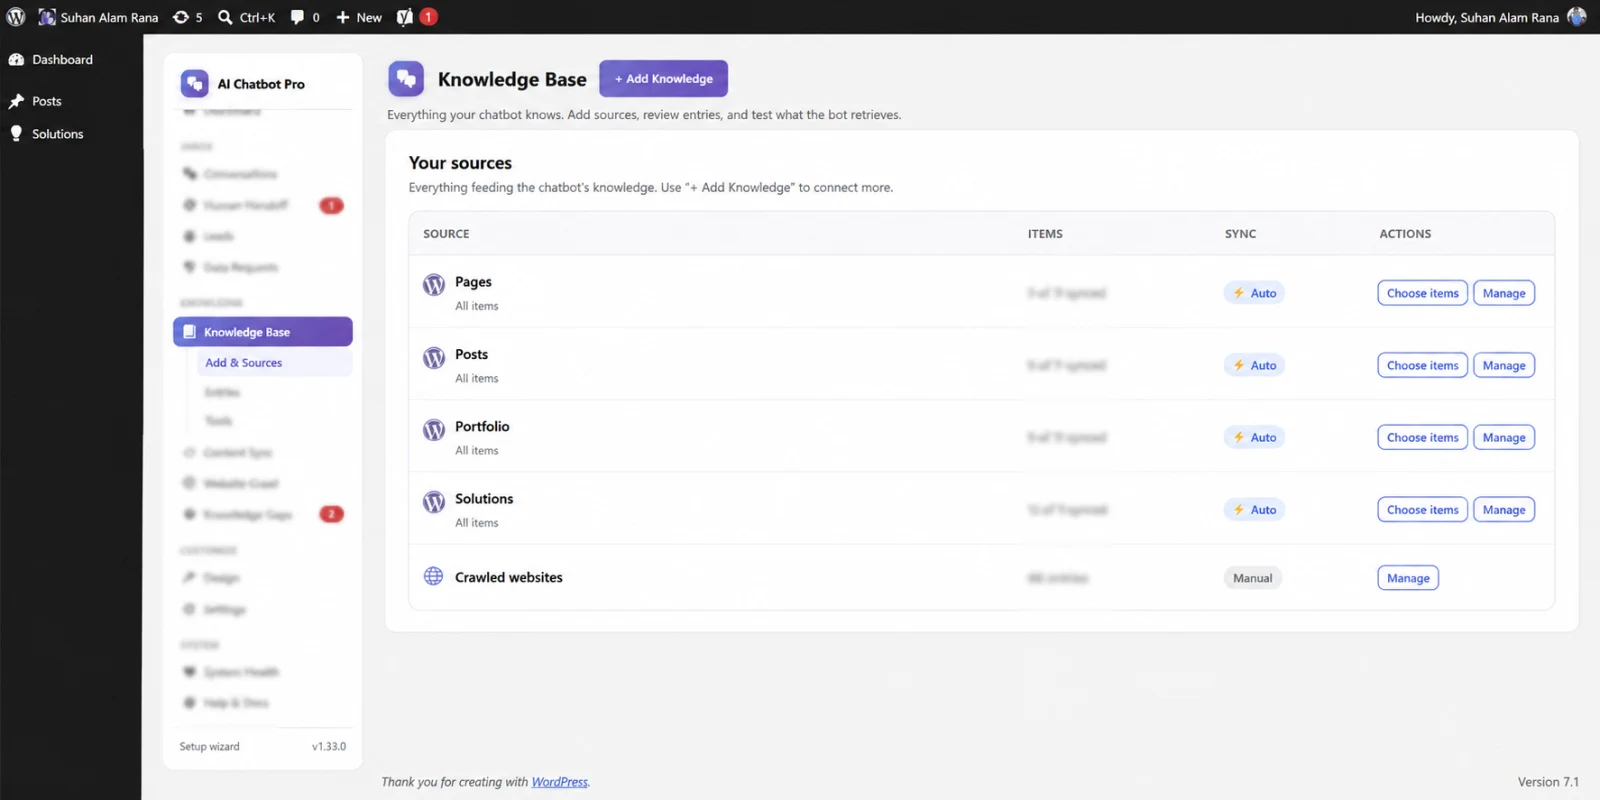The image size is (1600, 800).
Task: Click the Dashboard gauge icon in WordPress menu
Action: (16, 60)
